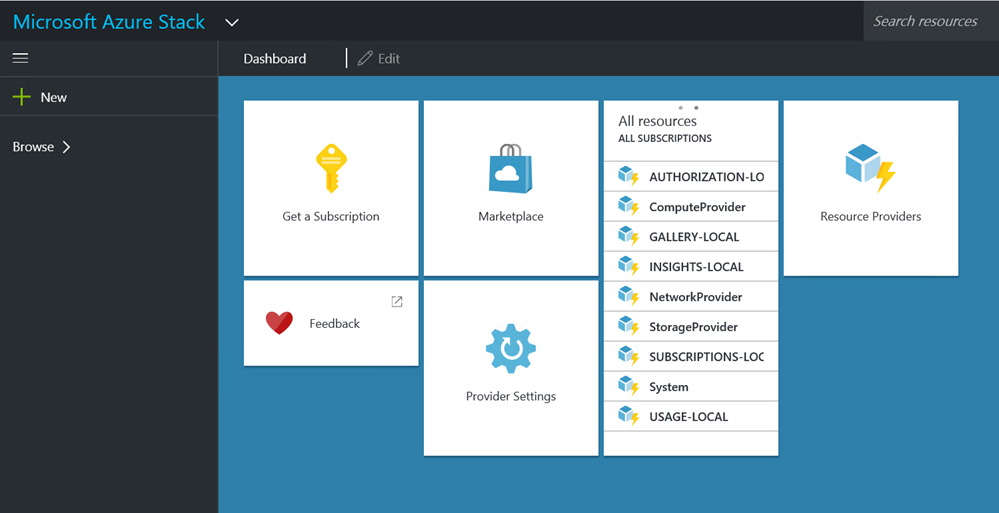Screen dimensions: 999x513
Task: Click ALL SUBSCRIPTIONS subtitle
Action: [x=665, y=138]
